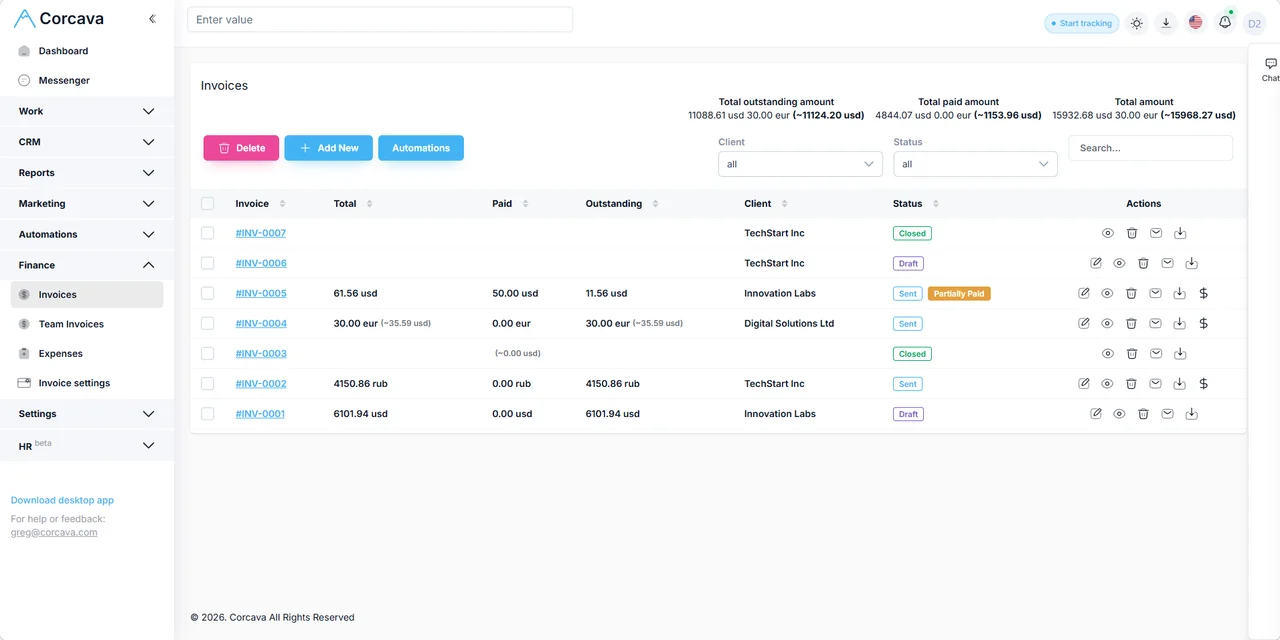View invoice #INV-0003 eye icon

tap(1108, 353)
